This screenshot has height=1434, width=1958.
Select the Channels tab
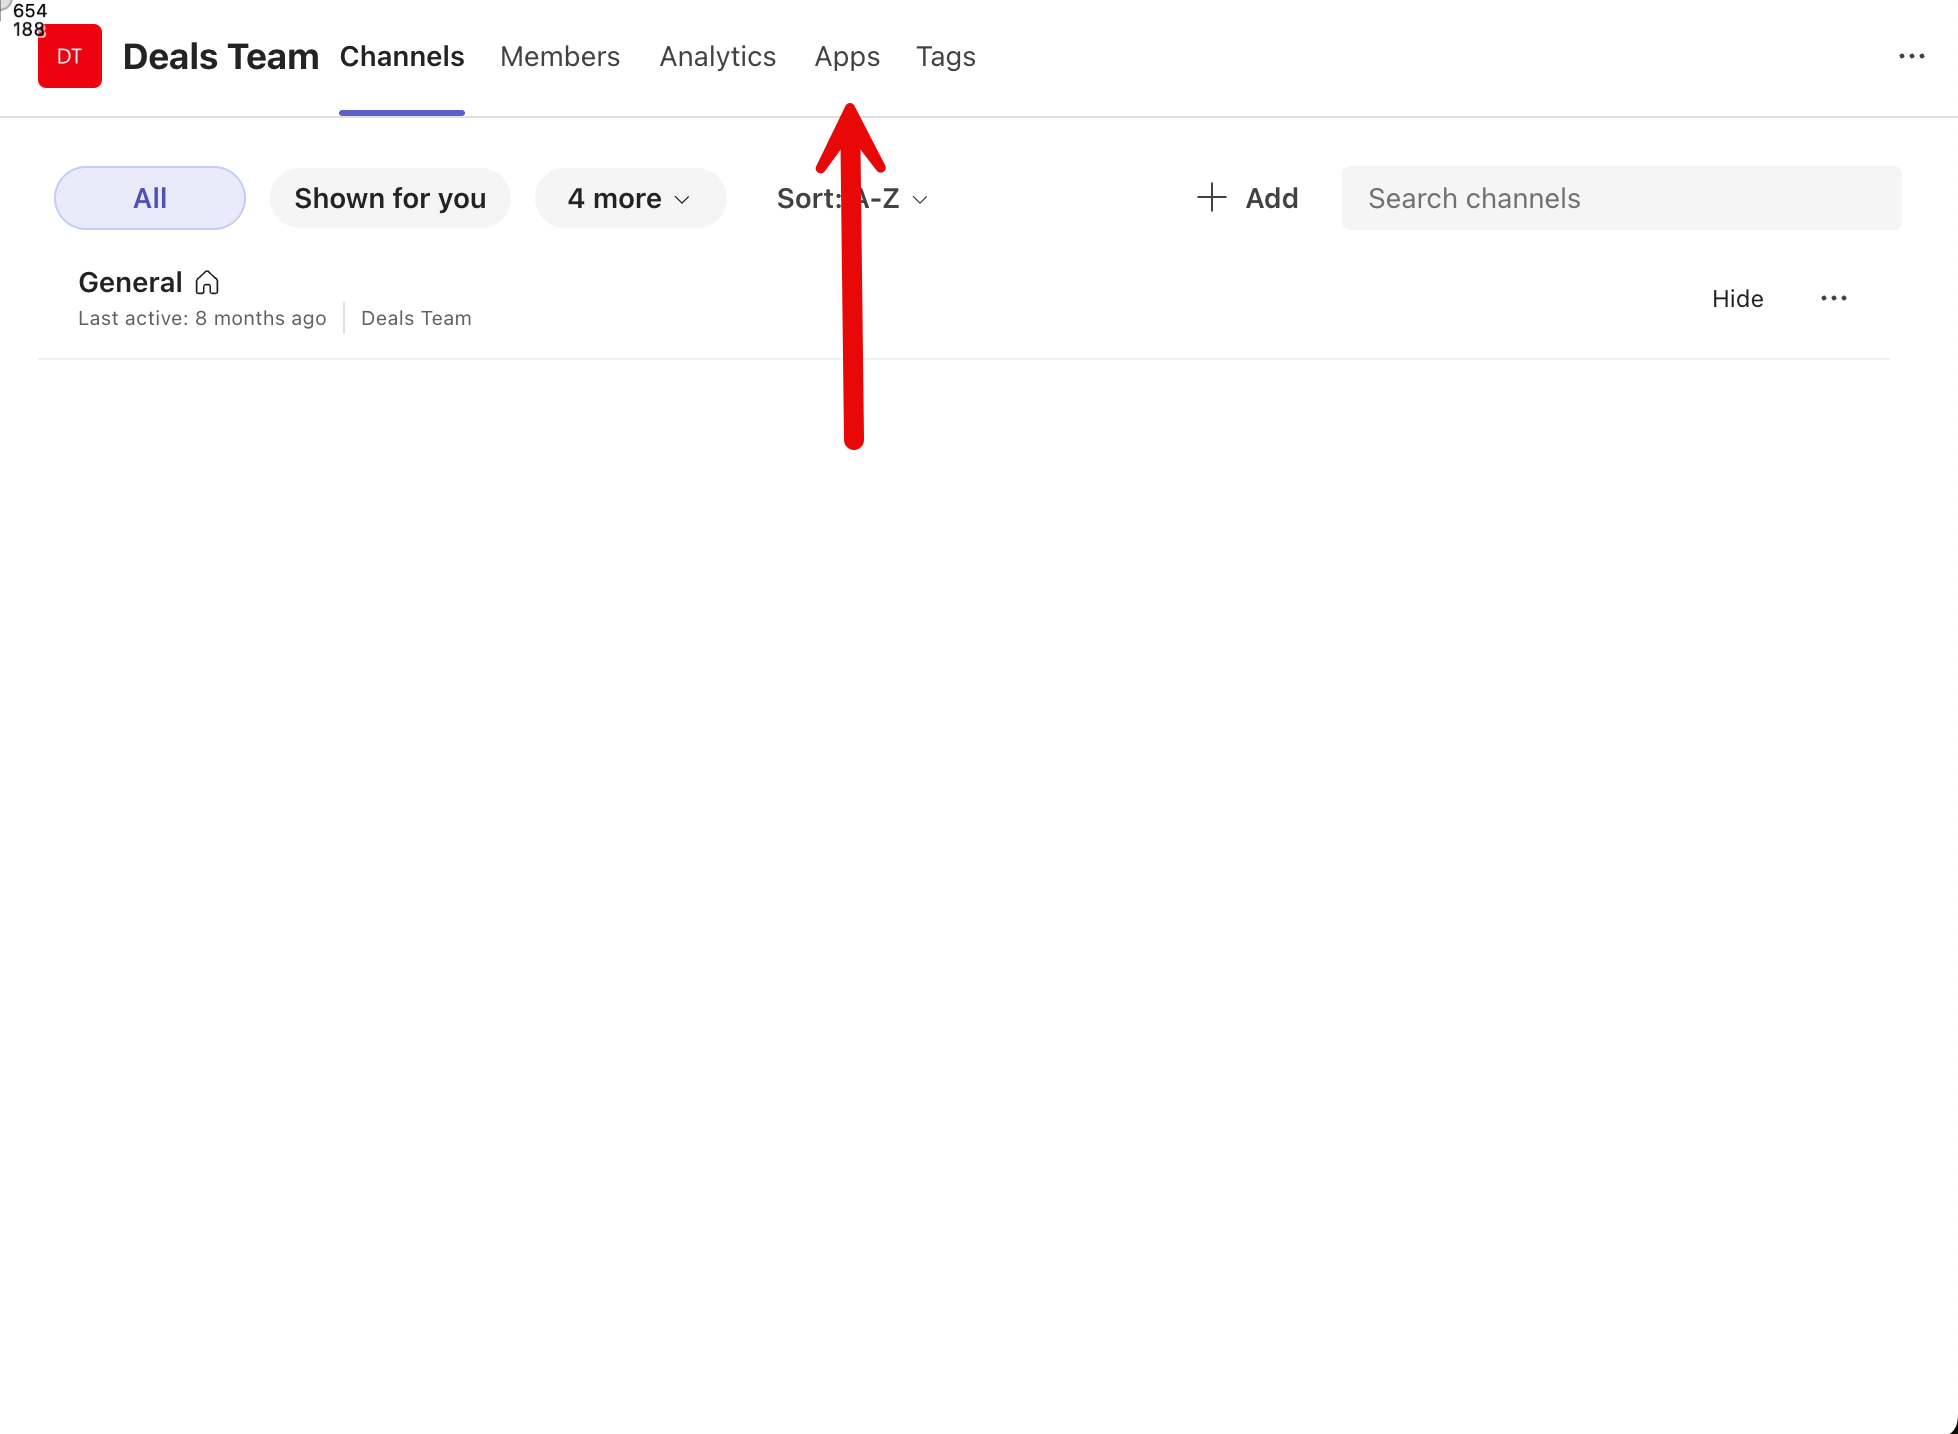click(x=402, y=57)
